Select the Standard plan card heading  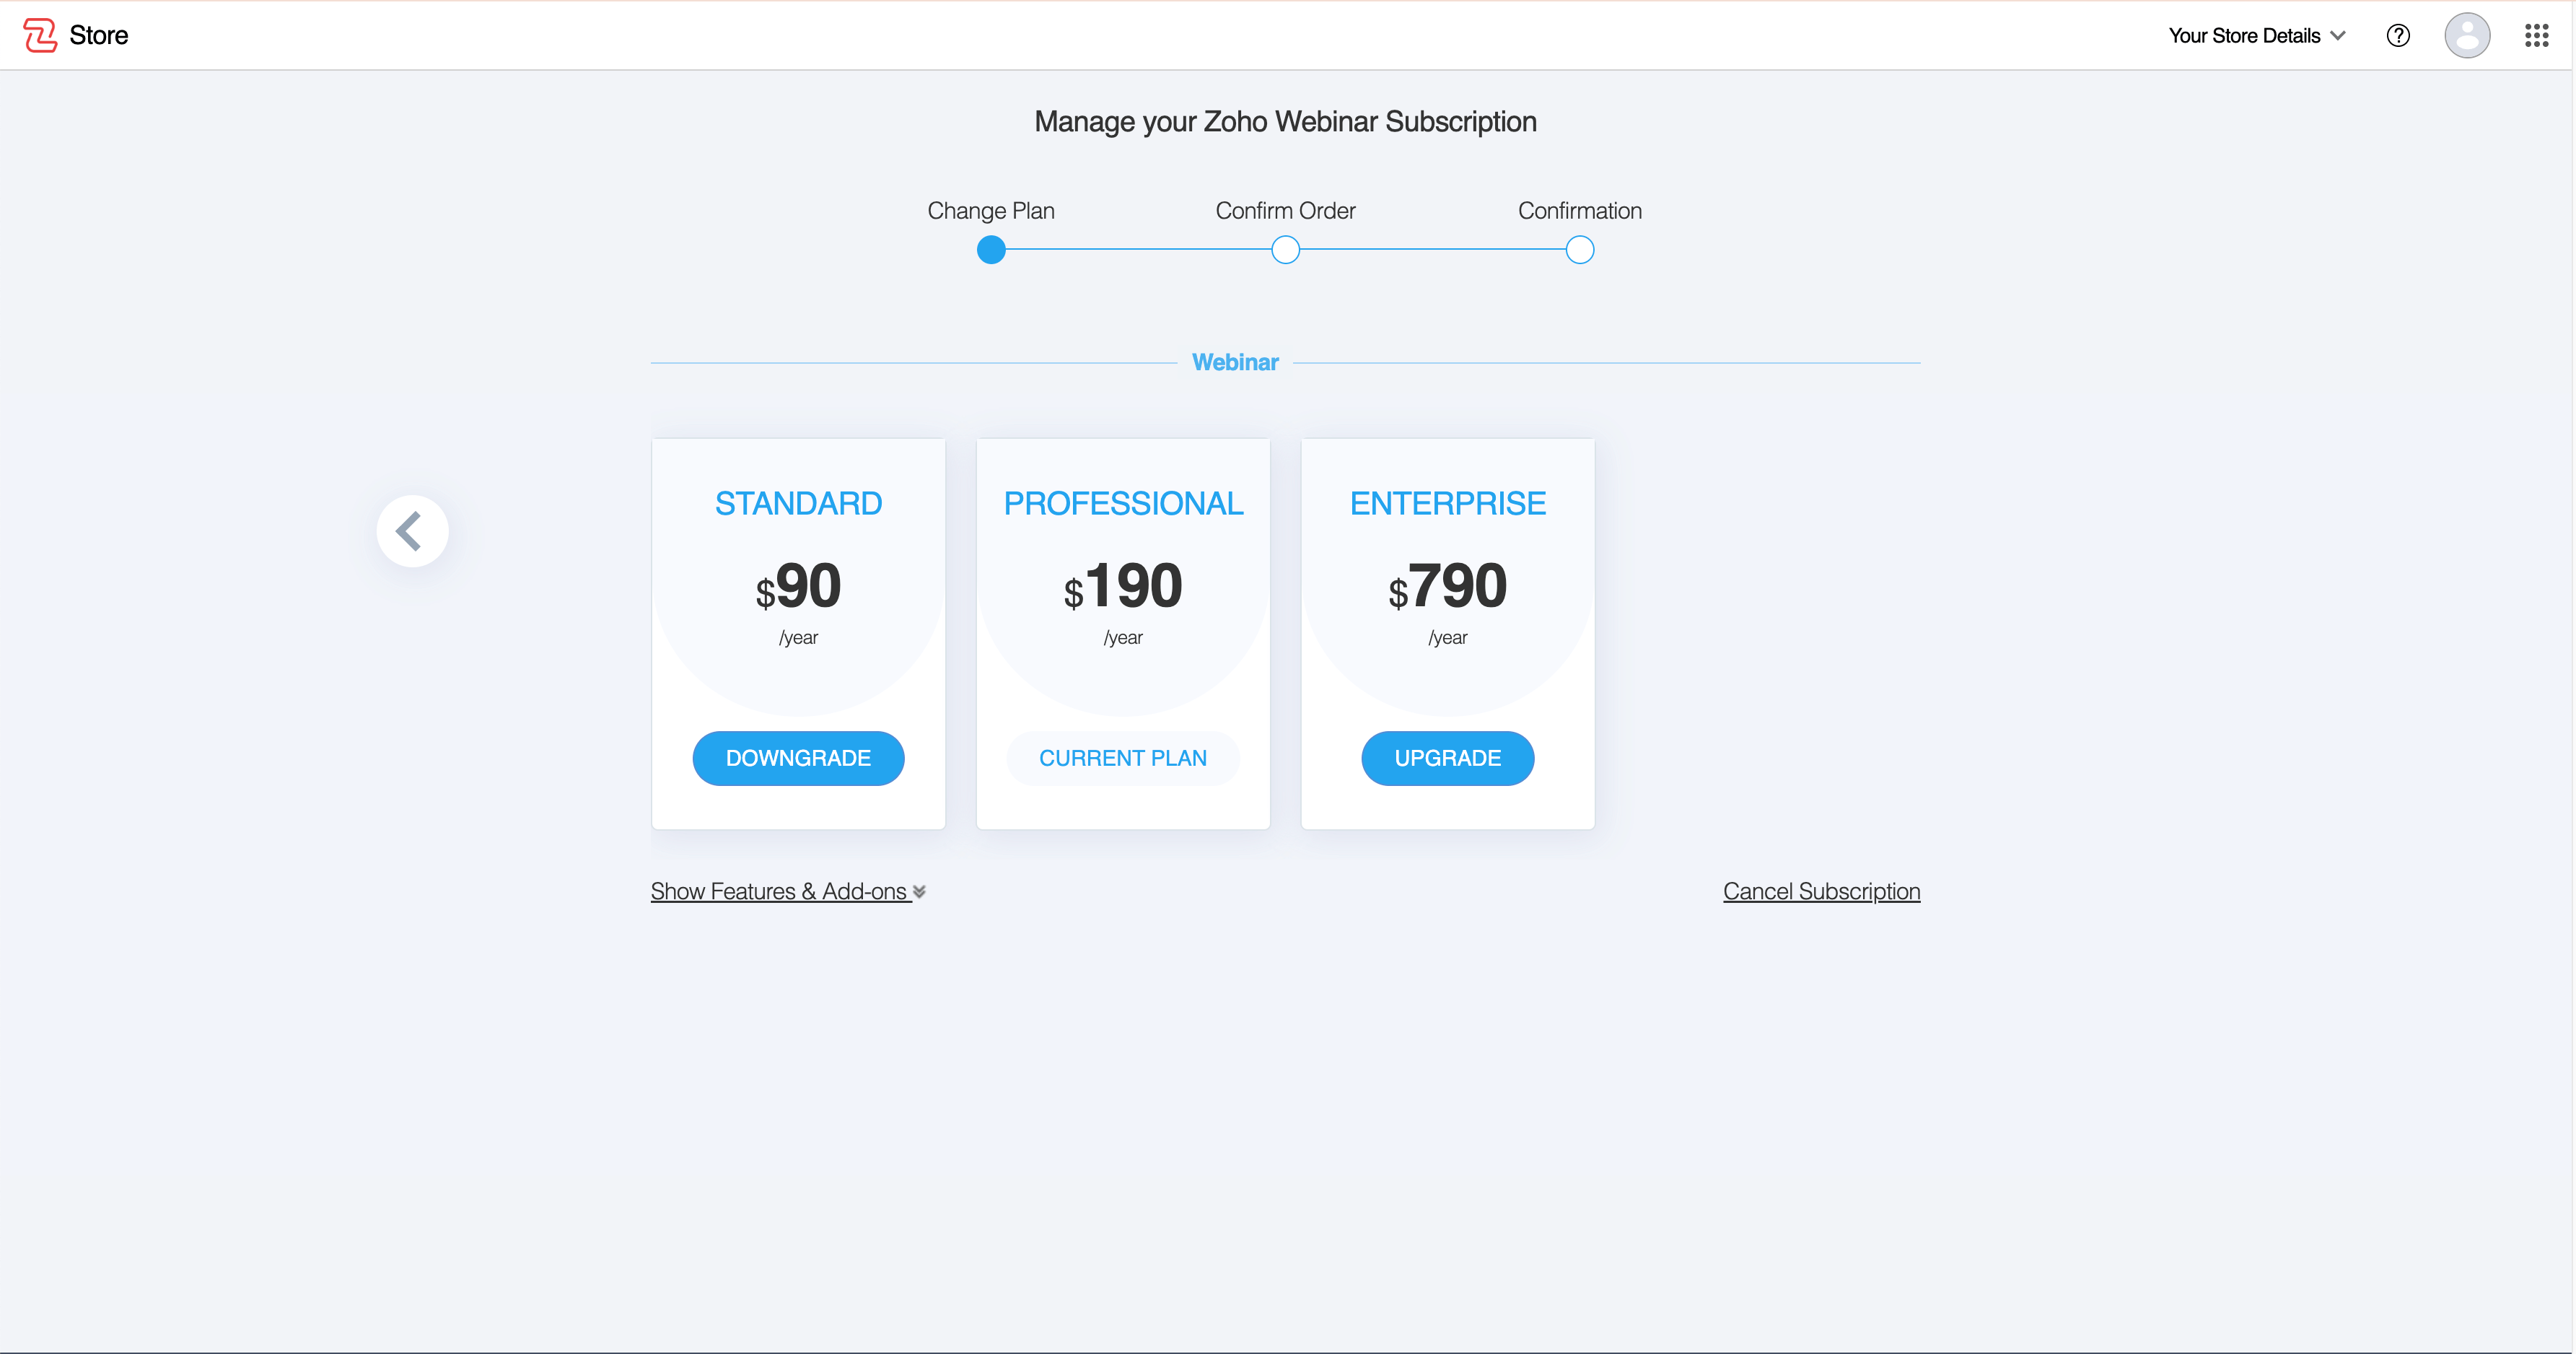(798, 503)
